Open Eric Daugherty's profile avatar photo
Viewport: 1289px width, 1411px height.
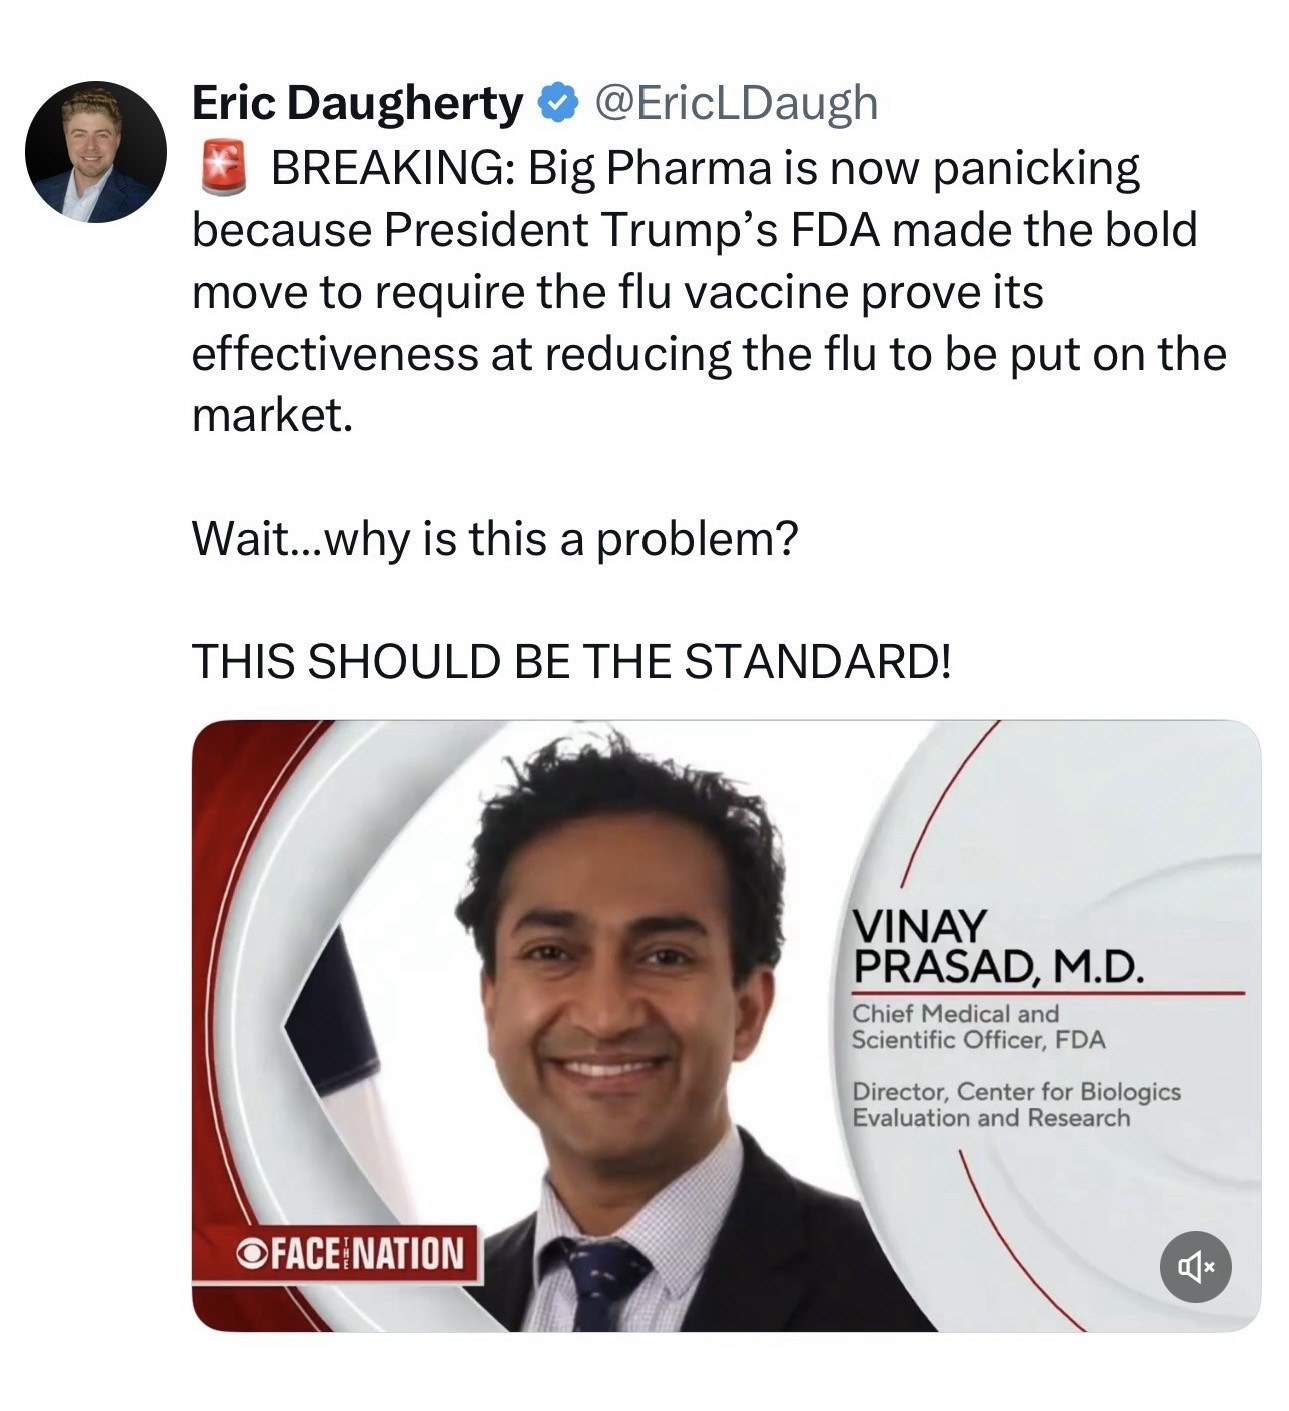[96, 152]
